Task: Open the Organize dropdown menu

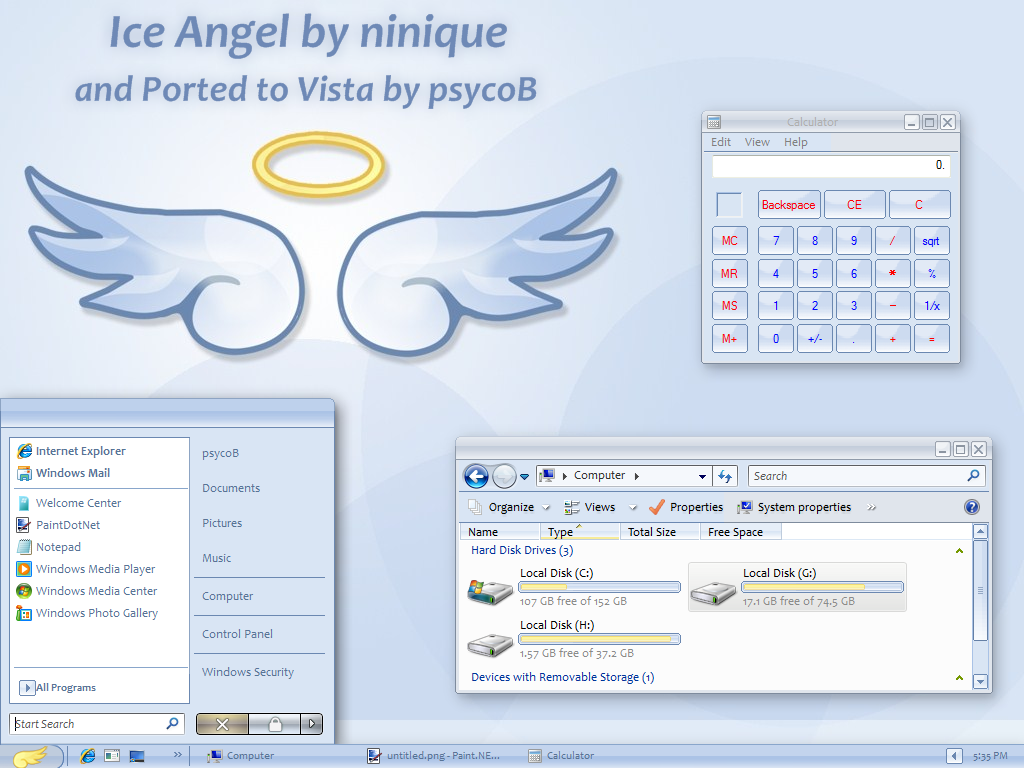Action: (512, 507)
